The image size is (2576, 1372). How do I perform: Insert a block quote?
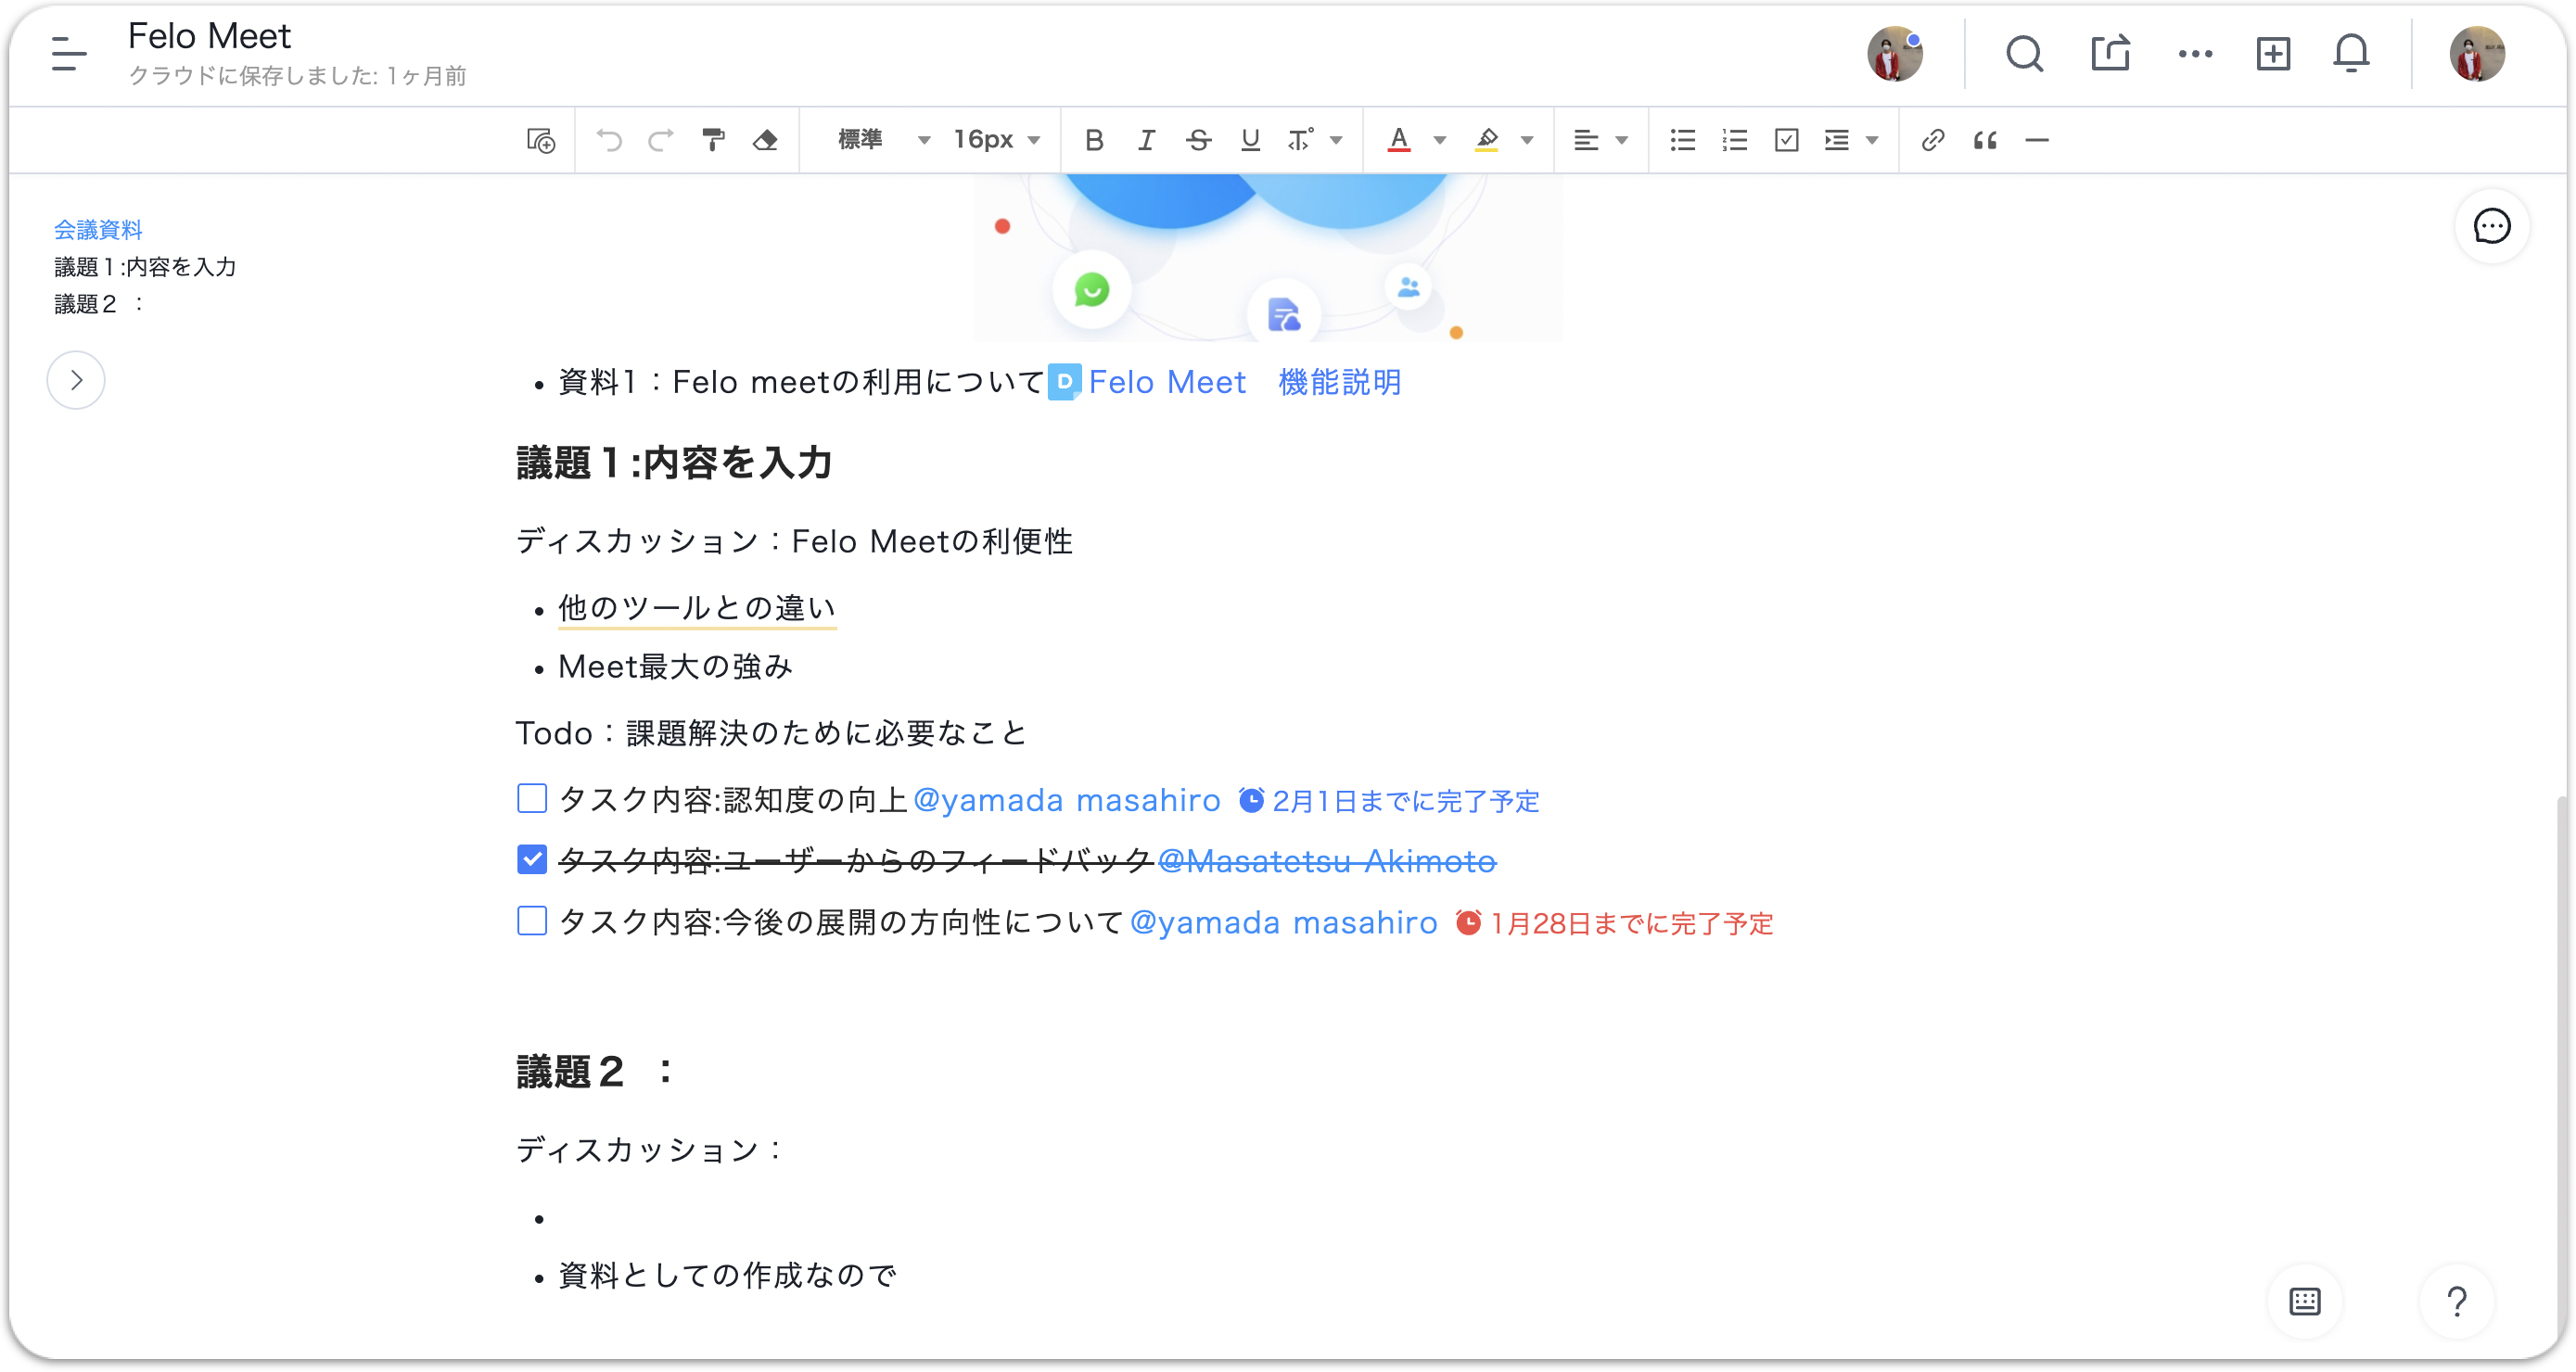point(1985,140)
